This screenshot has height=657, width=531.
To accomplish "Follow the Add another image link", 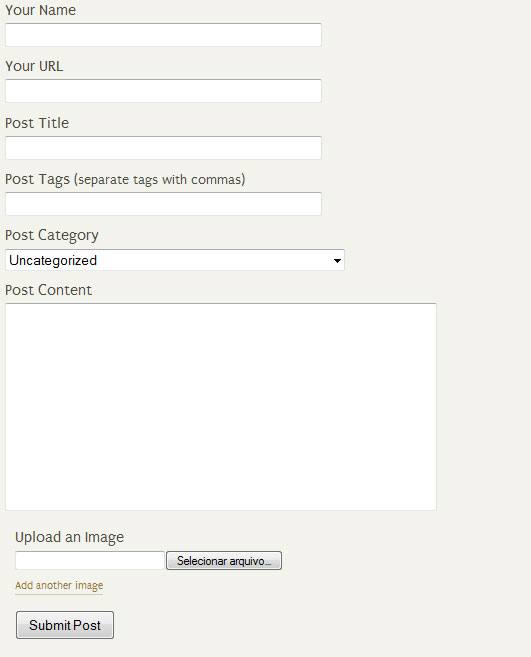I will (x=59, y=585).
